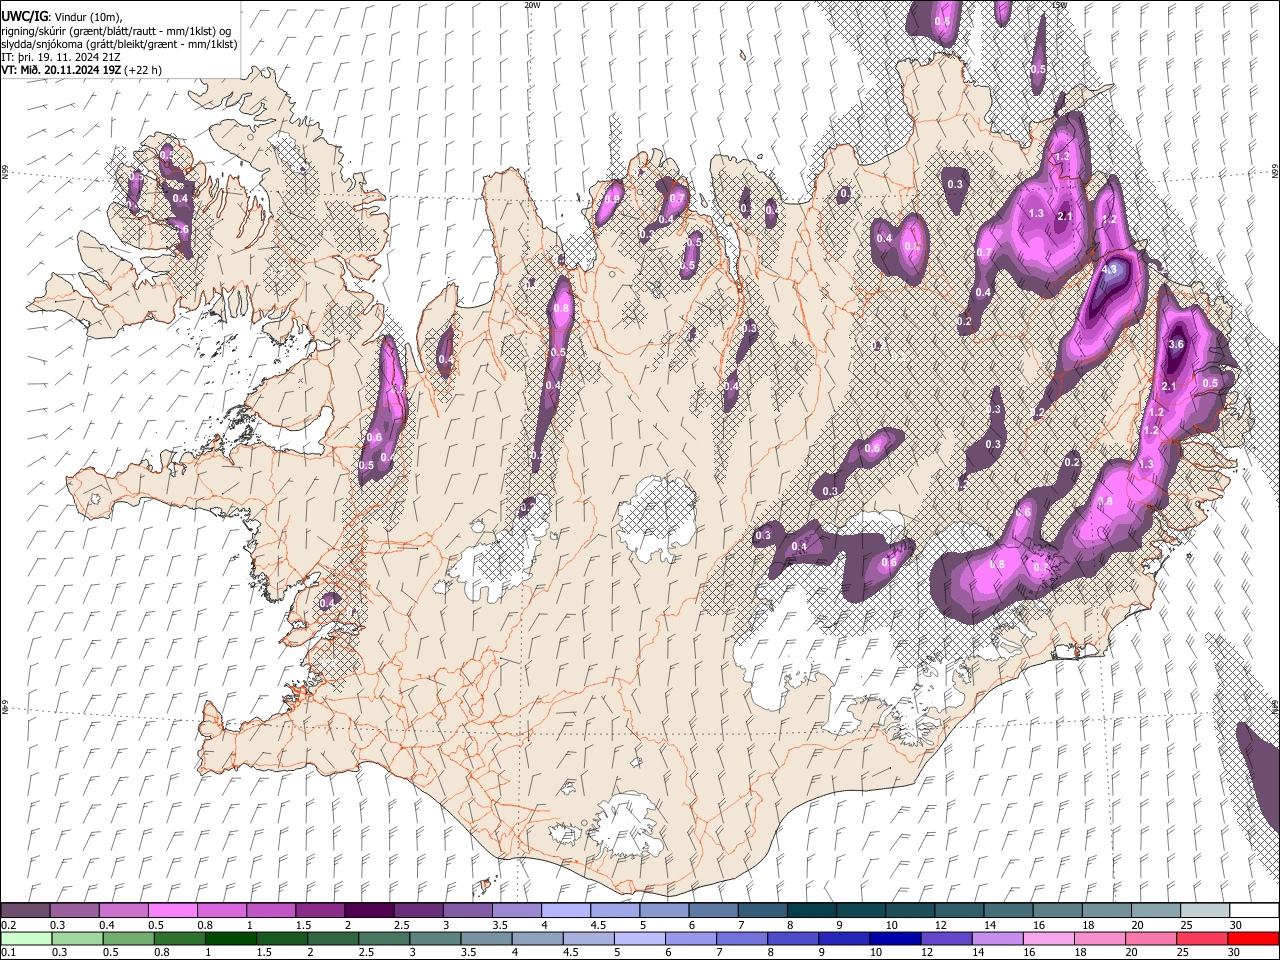Select the dark navy blue rain swatch labeled 10
The width and height of the screenshot is (1280, 960).
(x=895, y=939)
